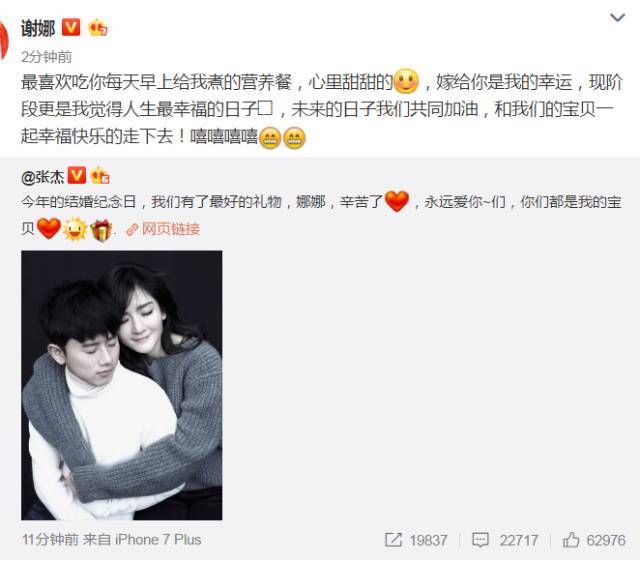Click 张杰's orange V verified badge
The height and width of the screenshot is (561, 640).
(x=76, y=175)
